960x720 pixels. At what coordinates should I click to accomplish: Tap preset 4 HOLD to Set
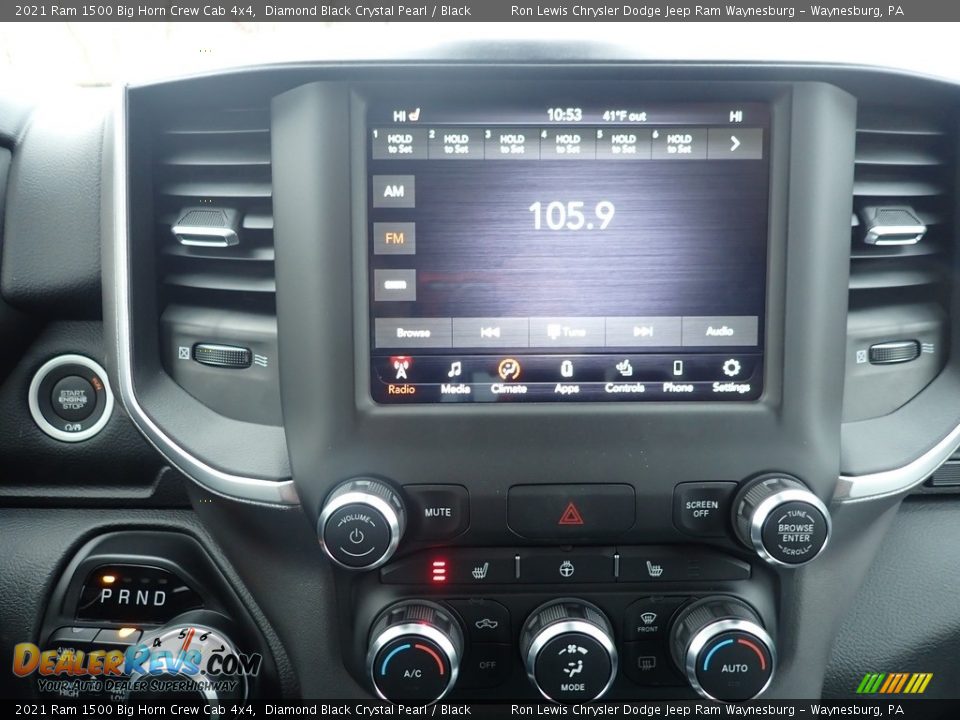(568, 144)
